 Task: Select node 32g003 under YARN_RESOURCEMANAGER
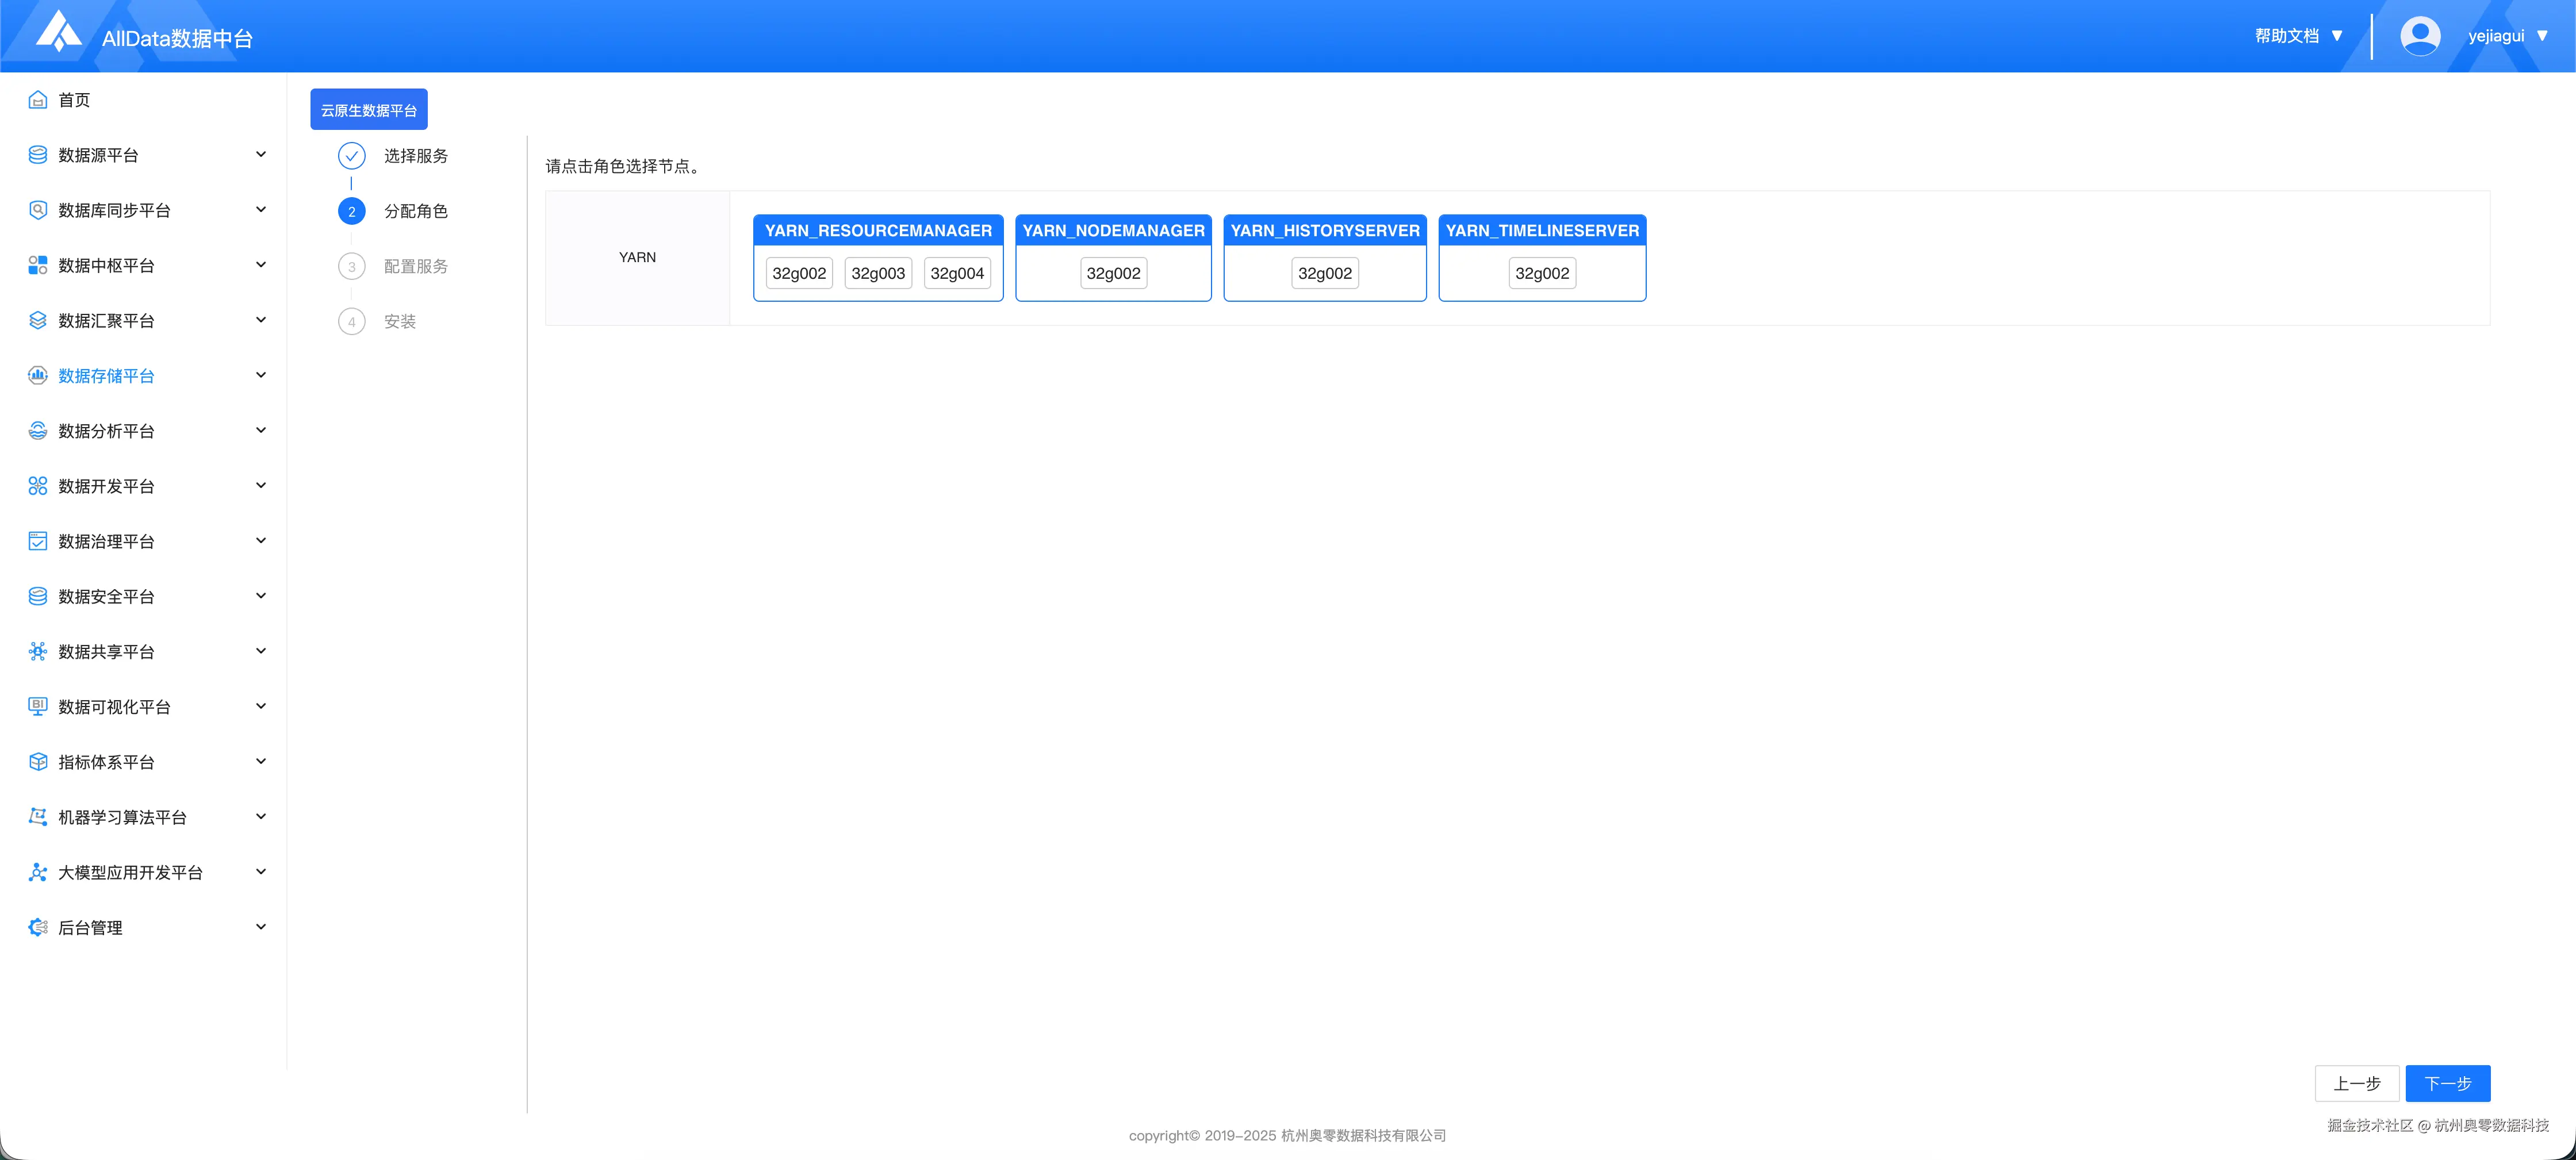878,273
